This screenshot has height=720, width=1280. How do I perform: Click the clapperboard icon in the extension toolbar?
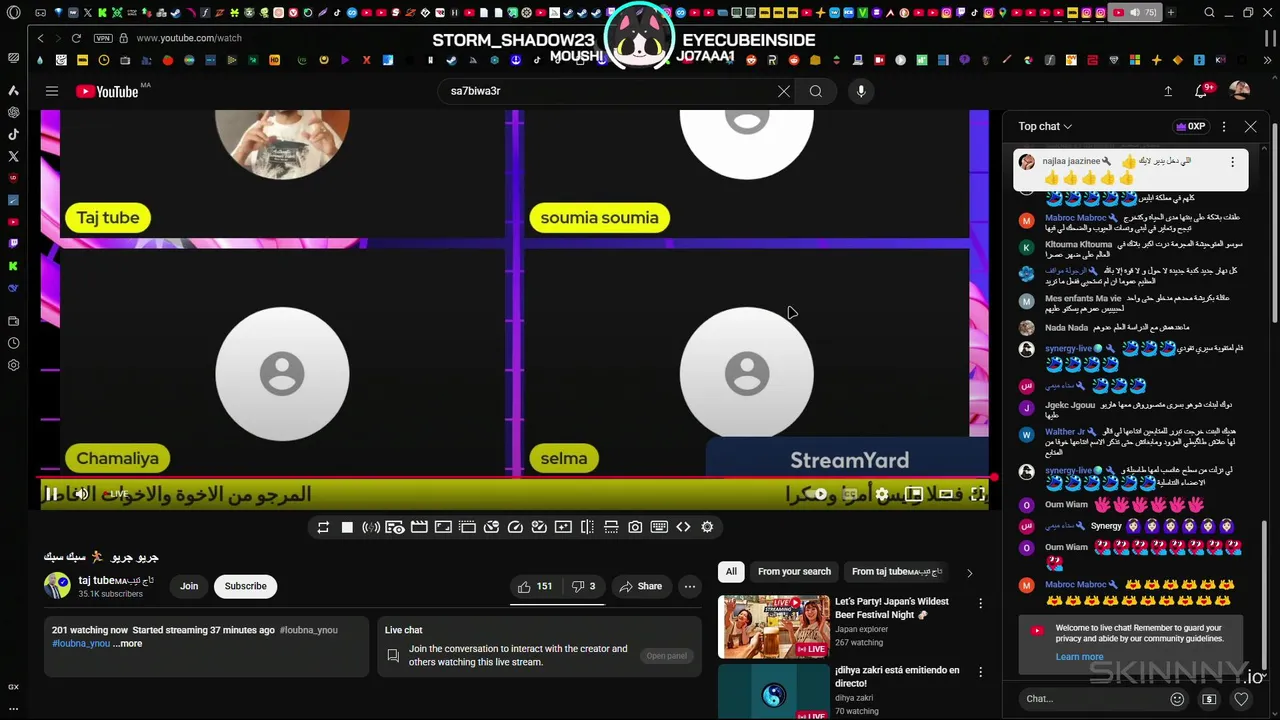[419, 527]
